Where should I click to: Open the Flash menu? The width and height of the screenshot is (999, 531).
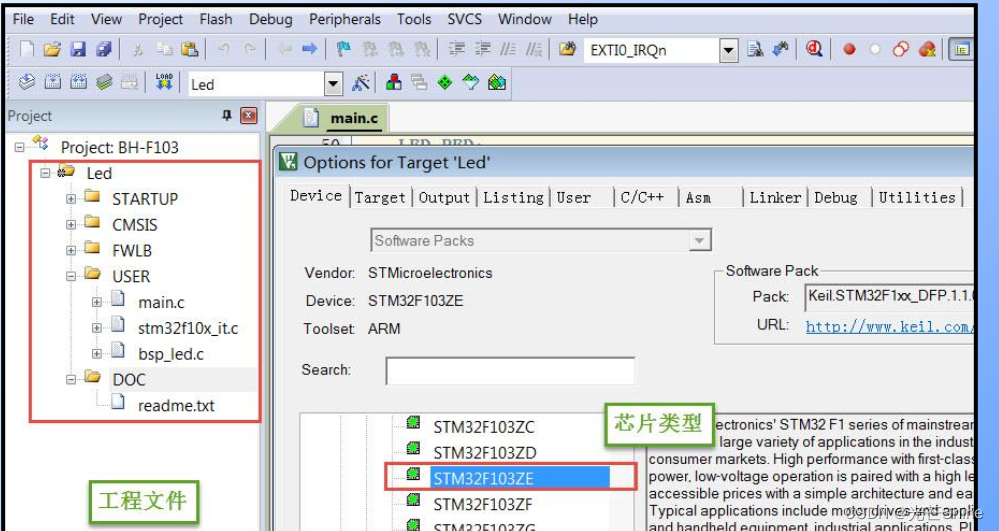click(215, 19)
